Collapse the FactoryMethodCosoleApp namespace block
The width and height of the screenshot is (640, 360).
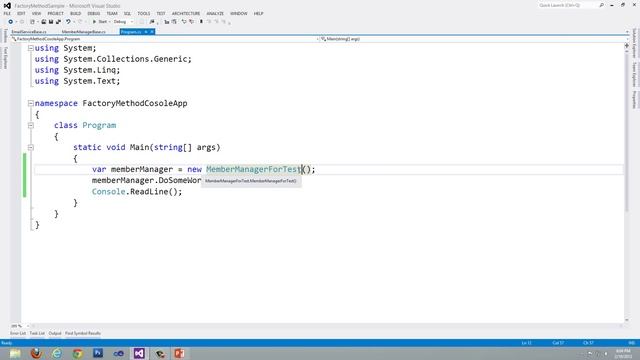click(31, 103)
